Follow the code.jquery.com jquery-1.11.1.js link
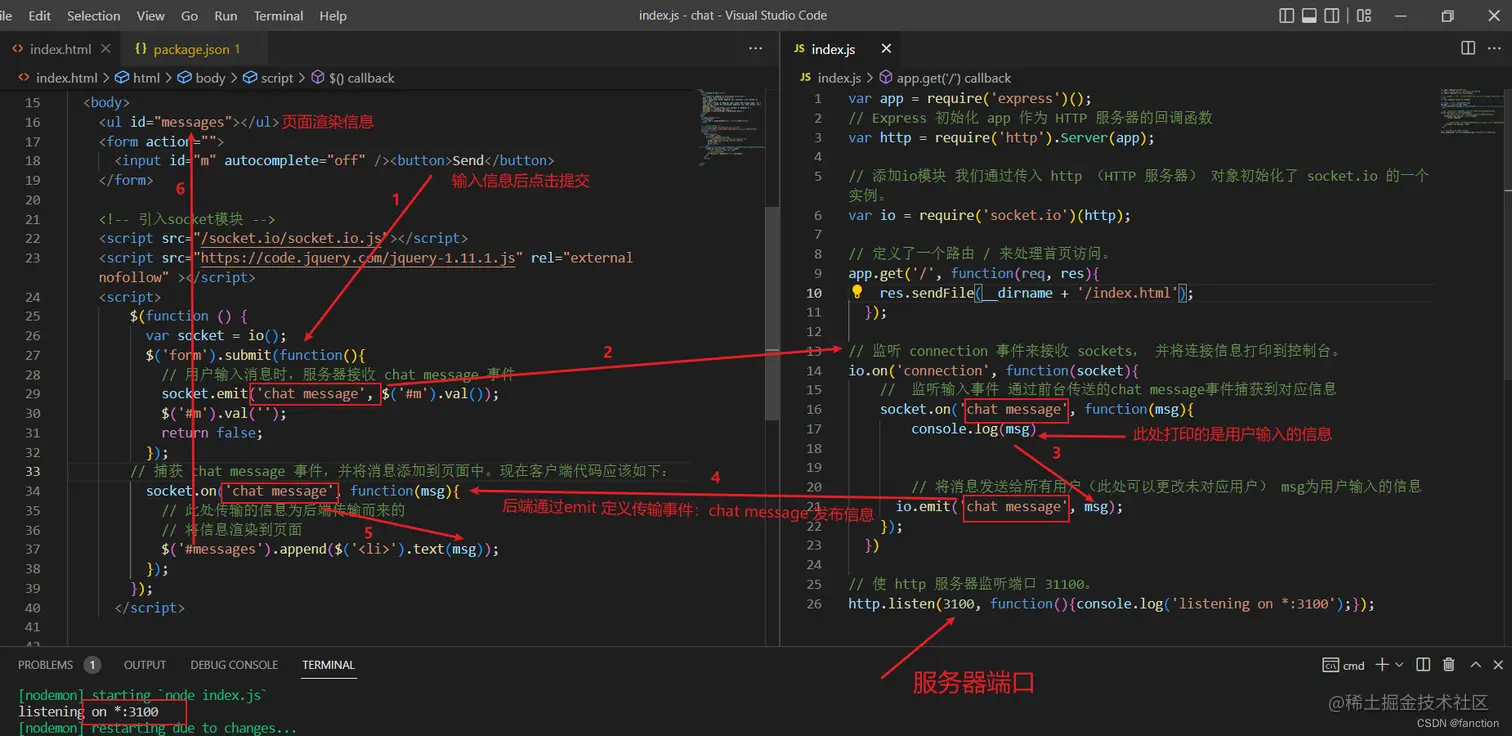Image resolution: width=1512 pixels, height=736 pixels. pos(358,258)
